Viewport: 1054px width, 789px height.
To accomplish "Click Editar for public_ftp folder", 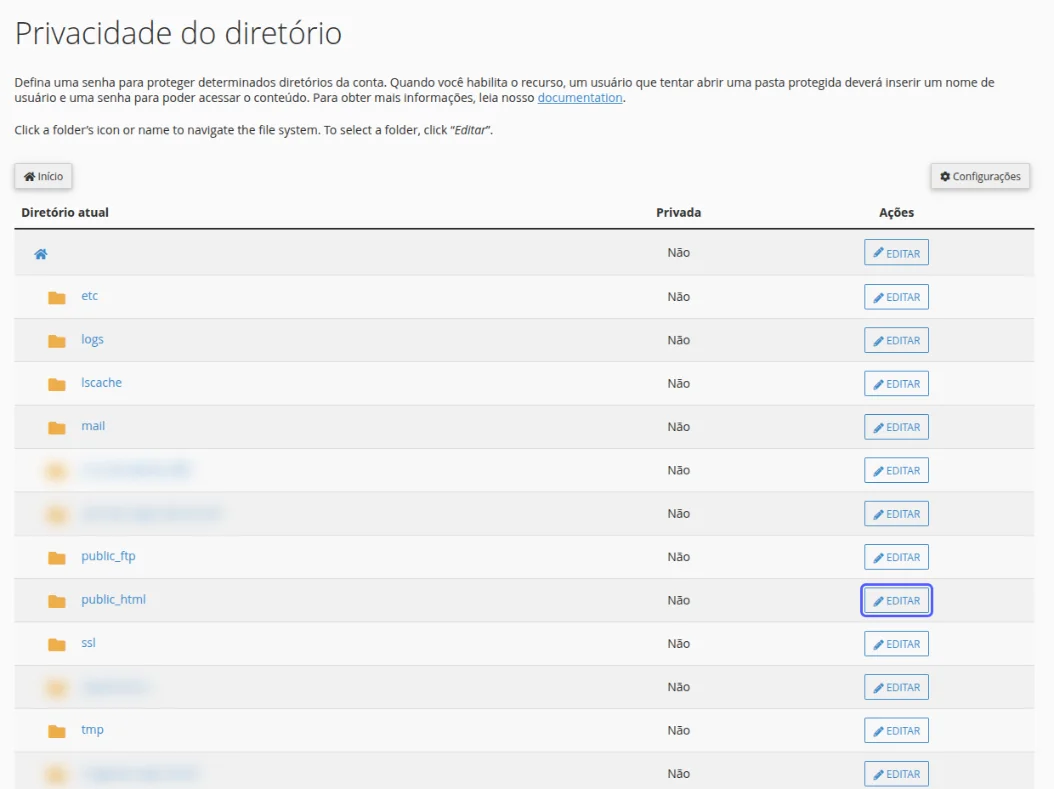I will tap(896, 557).
